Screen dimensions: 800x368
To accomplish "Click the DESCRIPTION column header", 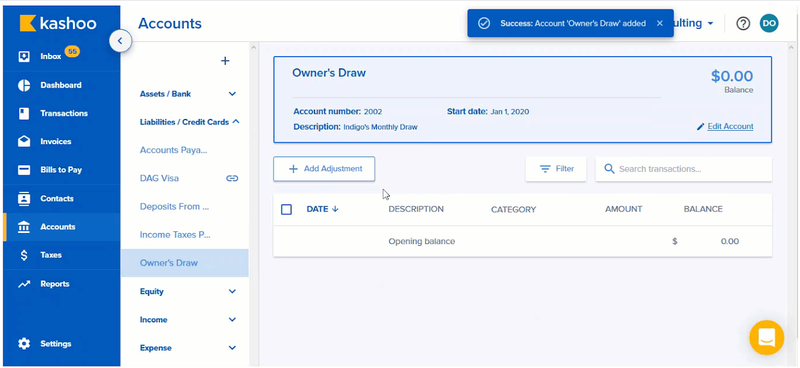I will 416,209.
